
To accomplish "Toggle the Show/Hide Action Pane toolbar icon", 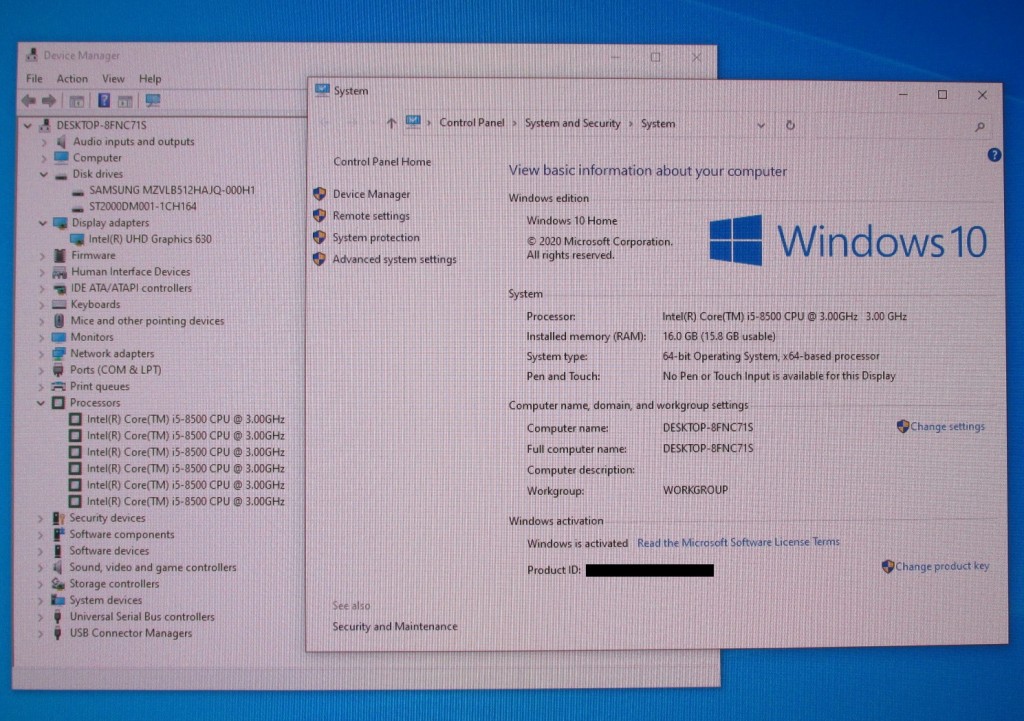I will [x=125, y=101].
